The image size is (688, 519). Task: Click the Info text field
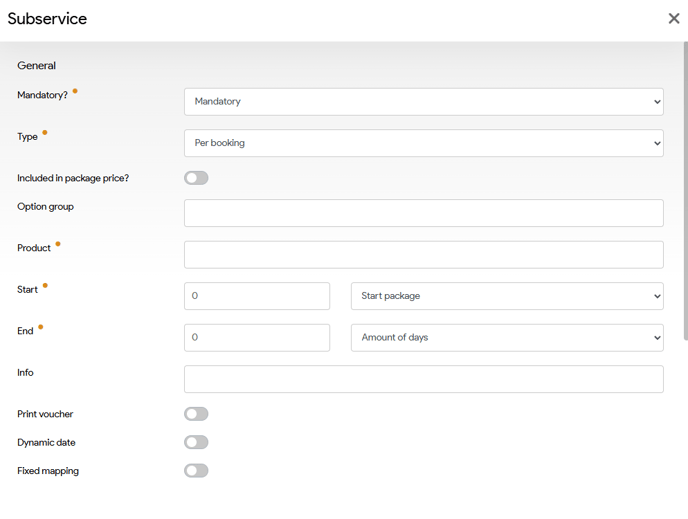tap(423, 379)
